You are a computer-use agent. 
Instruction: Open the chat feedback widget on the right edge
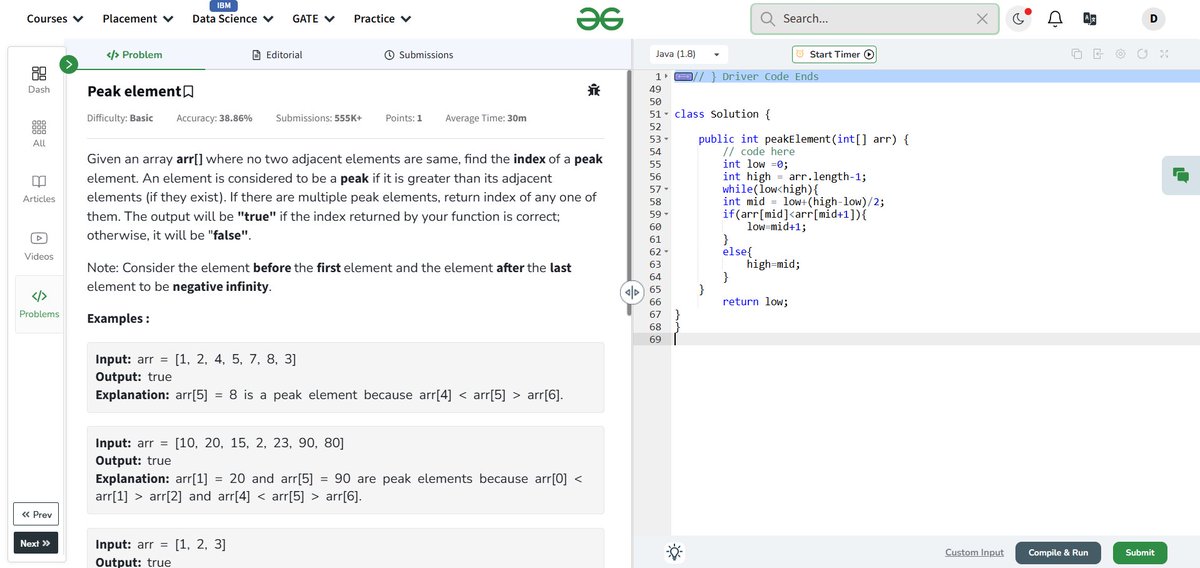click(1181, 175)
